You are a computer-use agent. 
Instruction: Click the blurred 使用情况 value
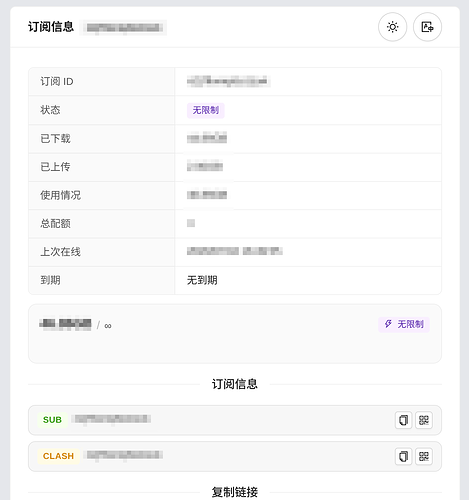[x=207, y=194]
